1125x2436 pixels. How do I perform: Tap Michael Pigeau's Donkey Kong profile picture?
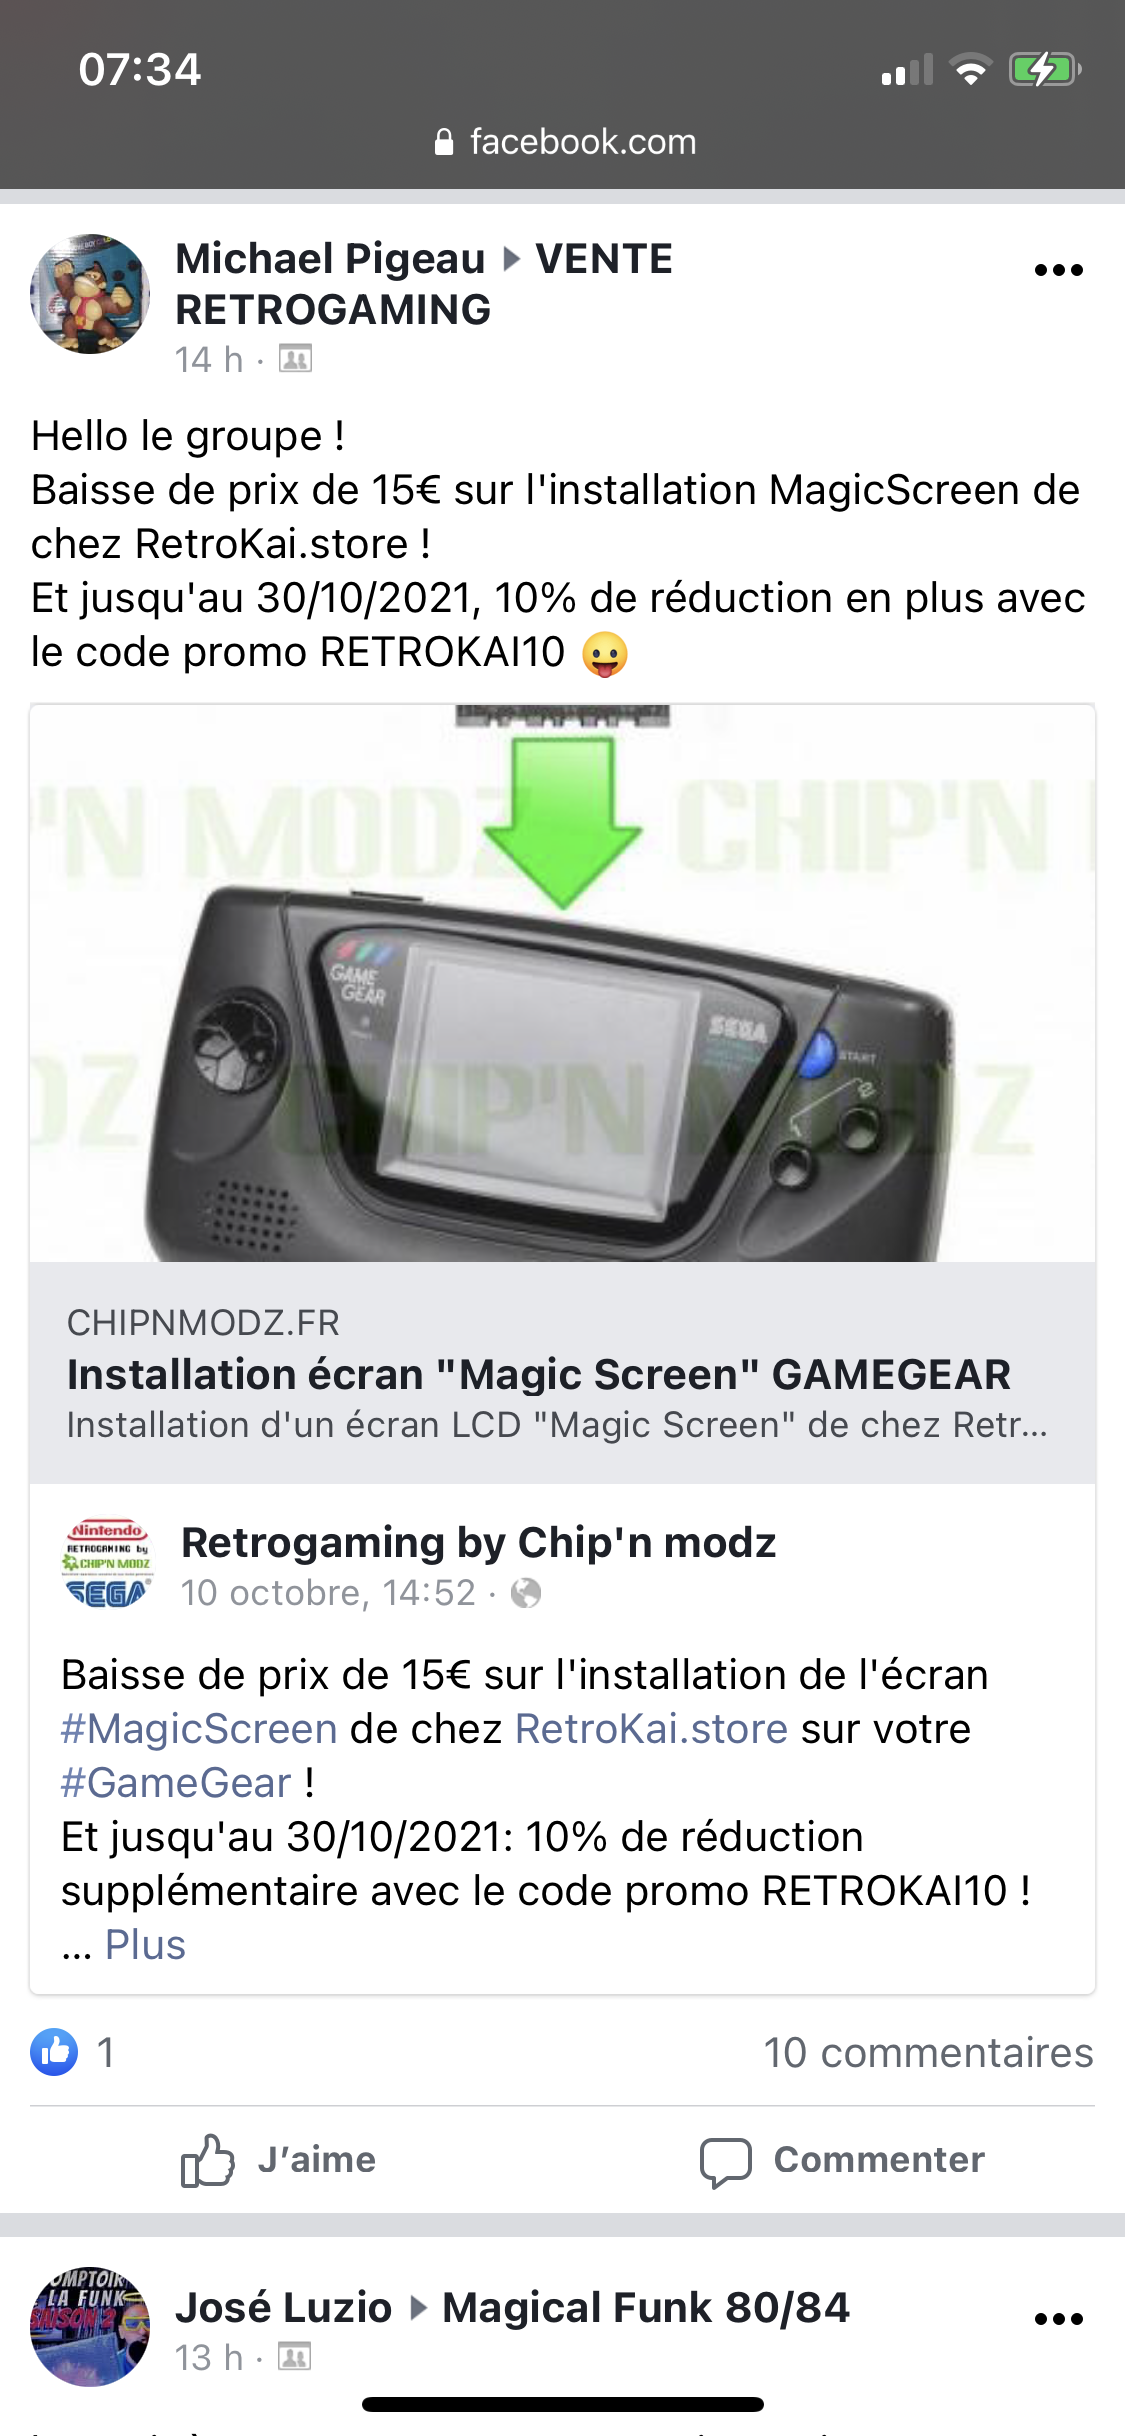coord(90,294)
